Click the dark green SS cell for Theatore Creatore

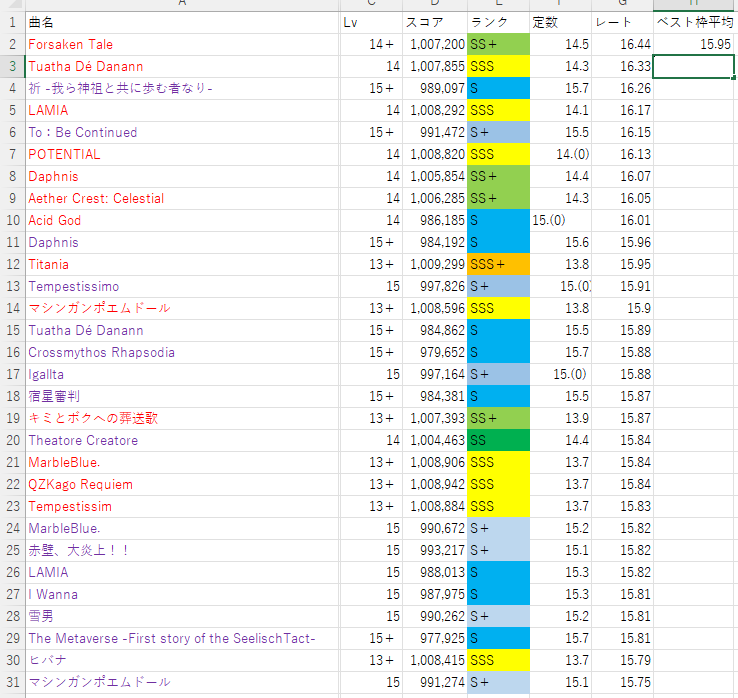point(498,440)
